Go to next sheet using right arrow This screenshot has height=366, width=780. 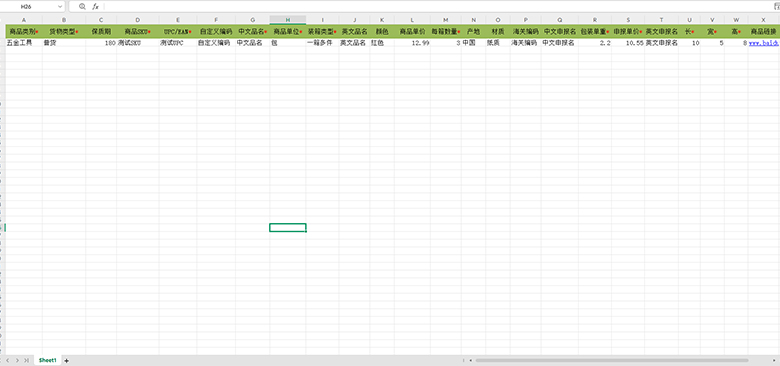pyautogui.click(x=17, y=360)
